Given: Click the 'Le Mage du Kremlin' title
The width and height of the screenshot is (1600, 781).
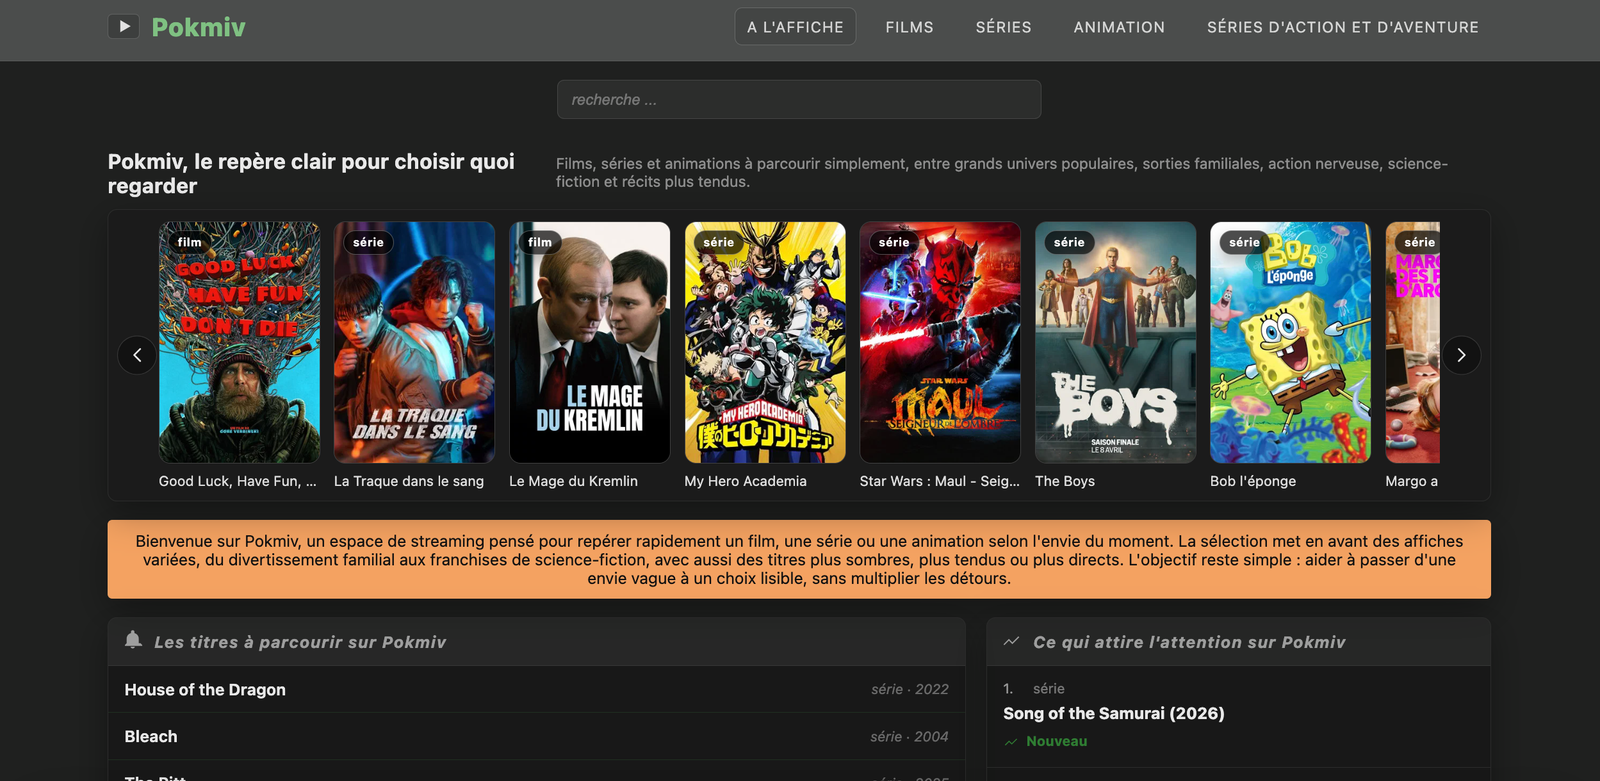Looking at the screenshot, I should click(x=573, y=481).
